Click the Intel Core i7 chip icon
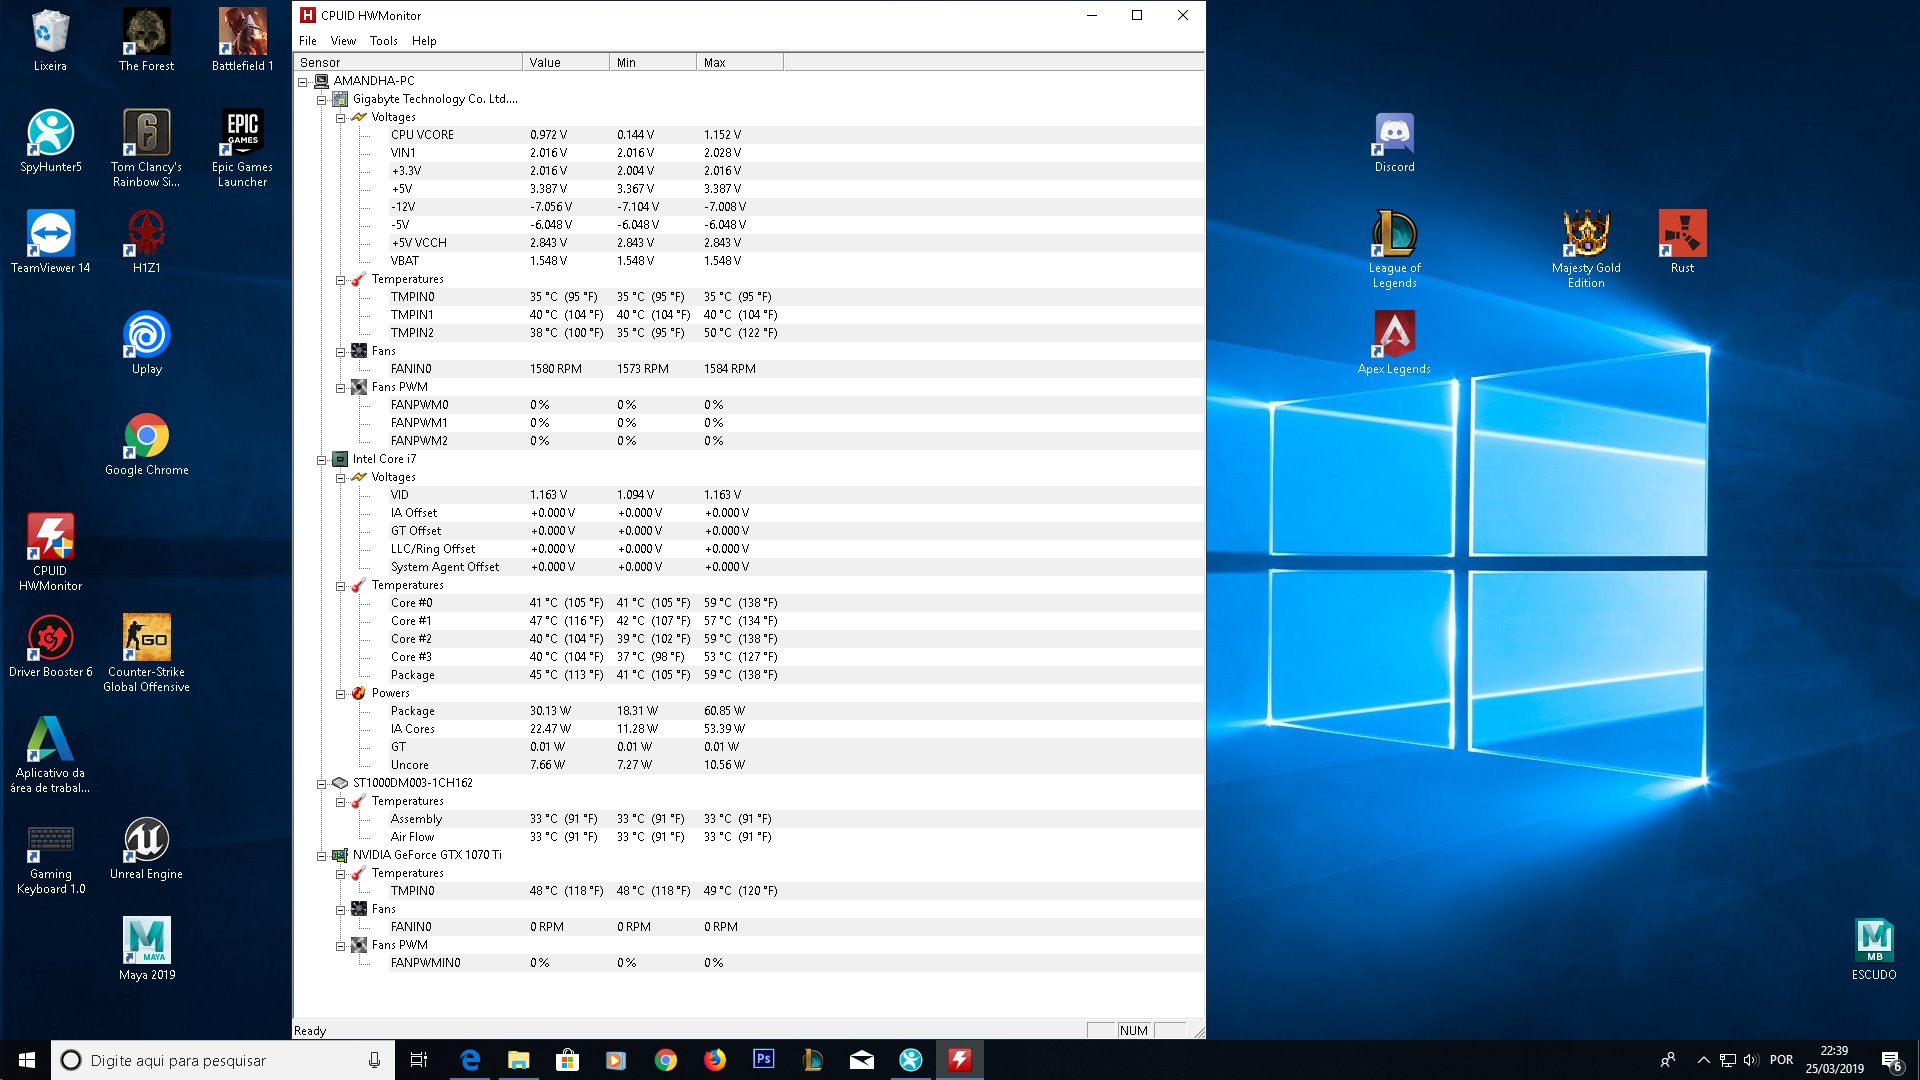Viewport: 1920px width, 1080px height. (340, 459)
